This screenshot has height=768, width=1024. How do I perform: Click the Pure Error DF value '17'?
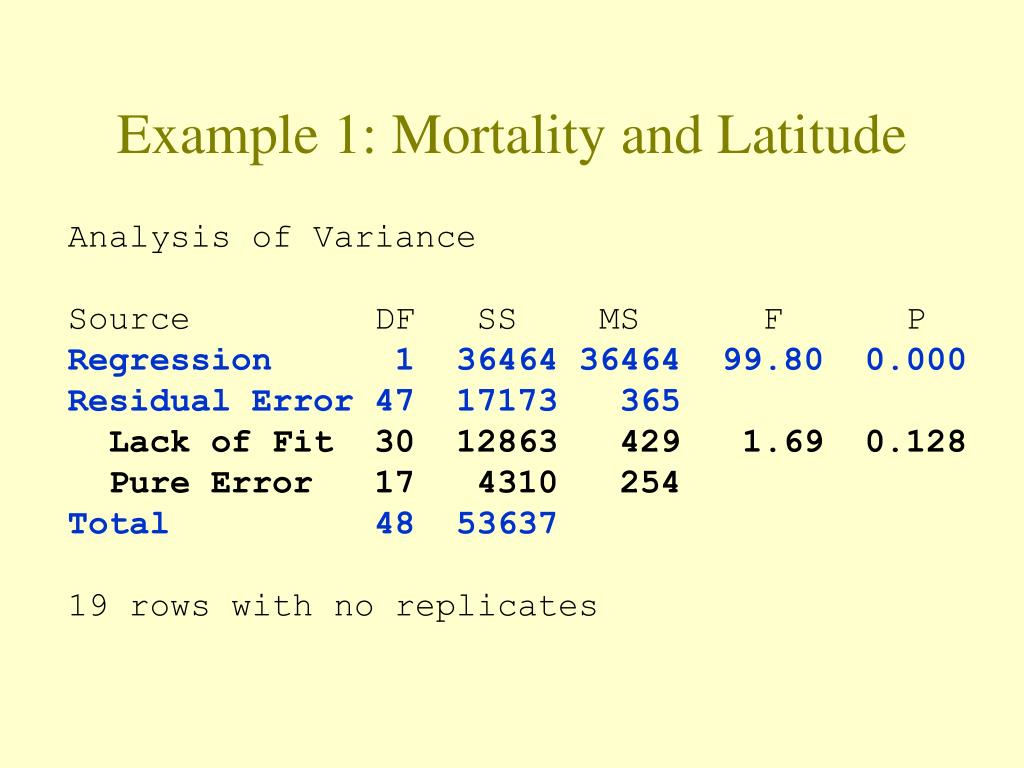coord(394,483)
